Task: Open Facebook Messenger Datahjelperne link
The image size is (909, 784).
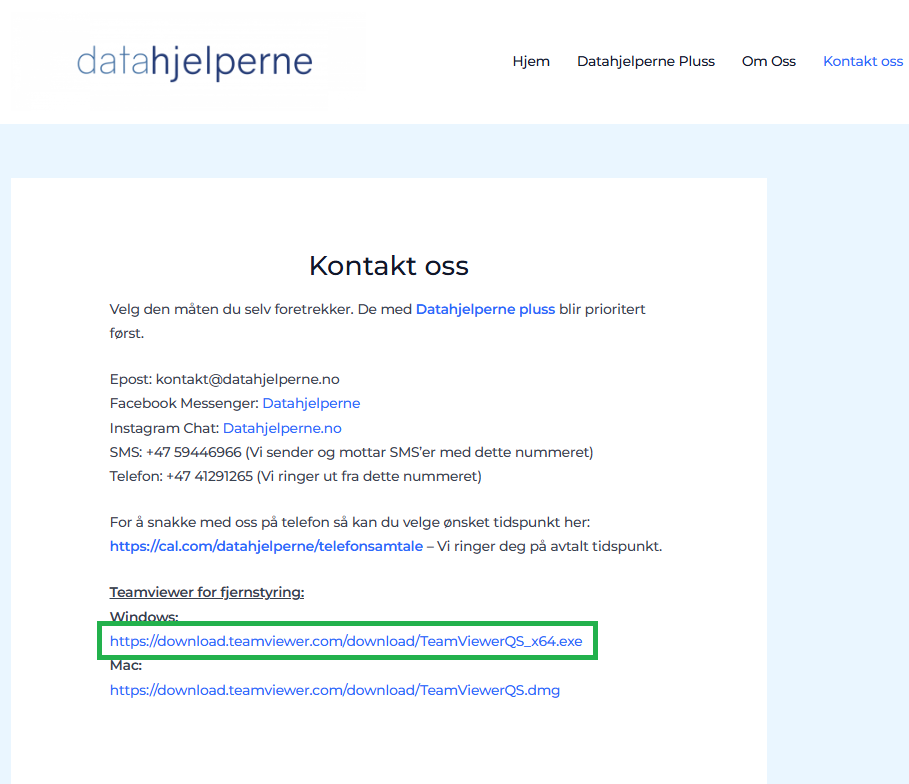Action: (311, 403)
